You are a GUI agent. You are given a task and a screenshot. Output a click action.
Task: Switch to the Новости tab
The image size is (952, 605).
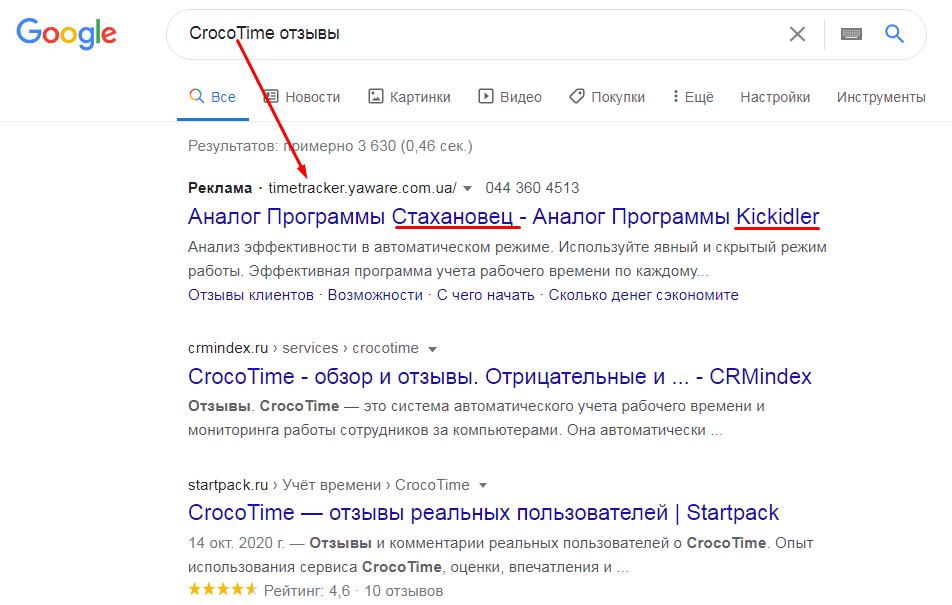[x=301, y=97]
